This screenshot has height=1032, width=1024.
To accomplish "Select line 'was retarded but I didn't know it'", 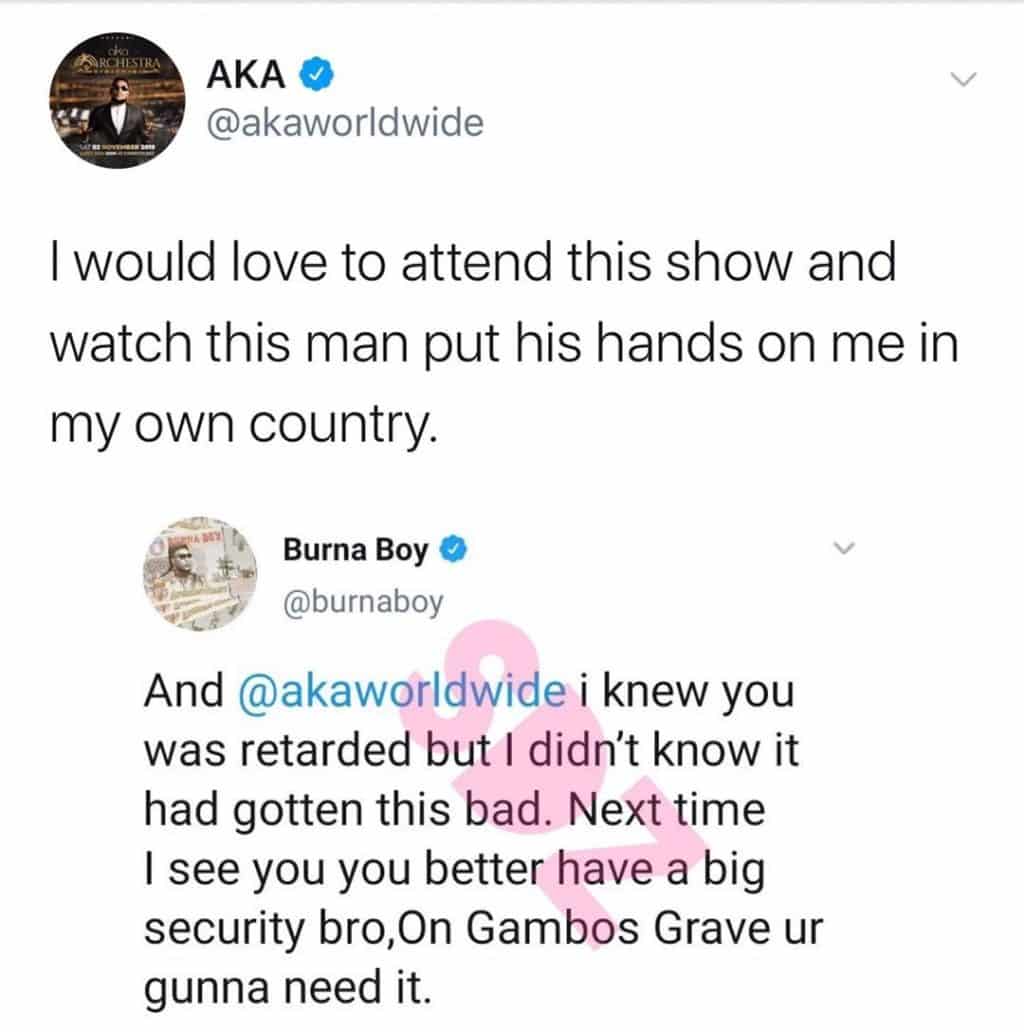I will point(471,750).
